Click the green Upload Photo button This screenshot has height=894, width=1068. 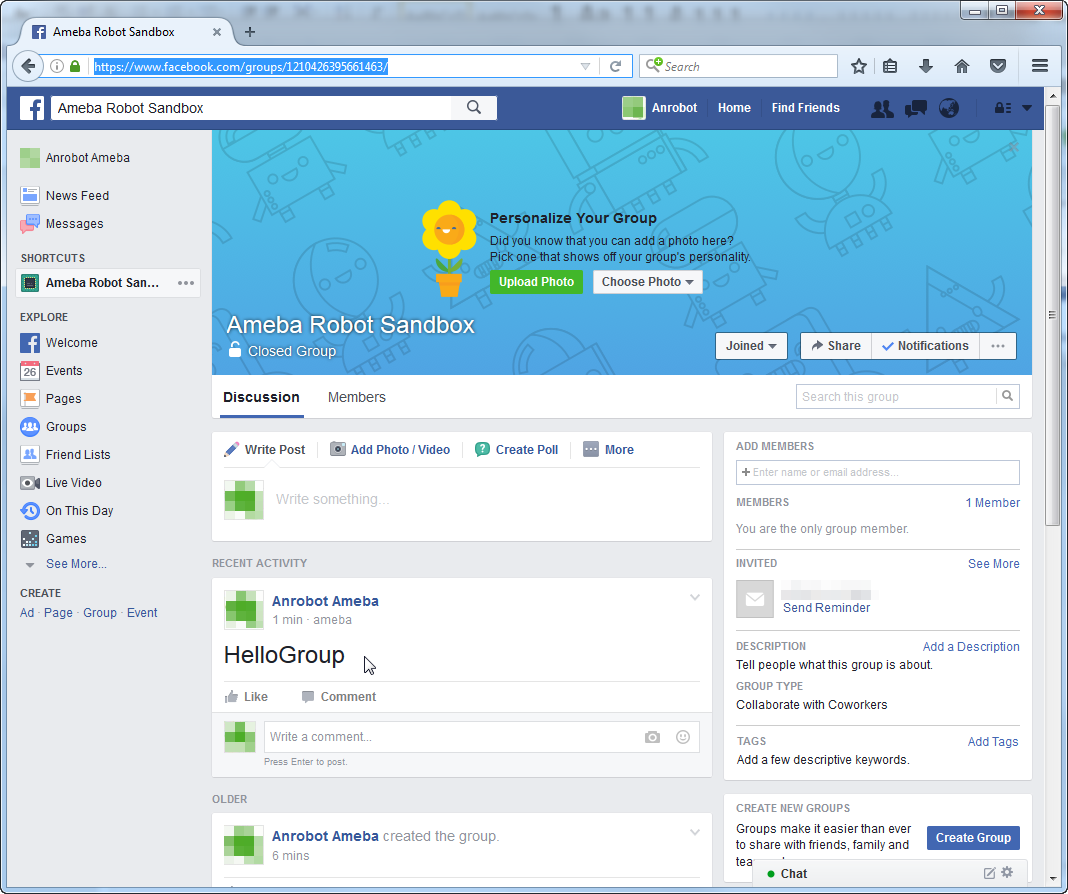[536, 282]
